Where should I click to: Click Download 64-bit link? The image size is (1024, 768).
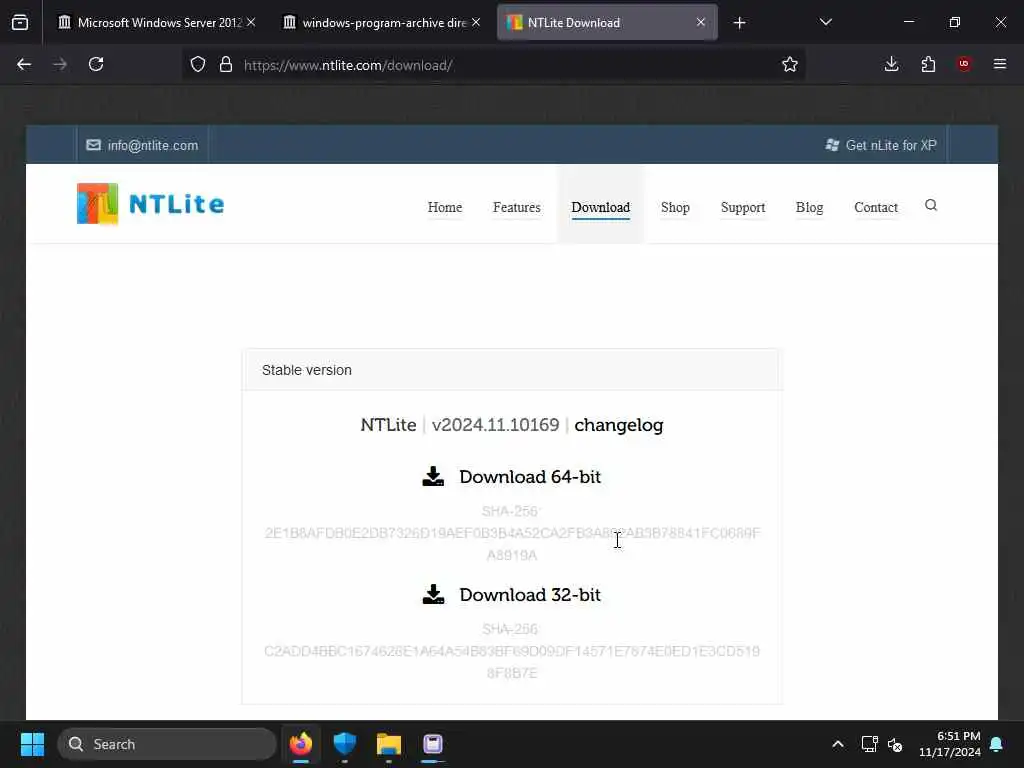530,477
